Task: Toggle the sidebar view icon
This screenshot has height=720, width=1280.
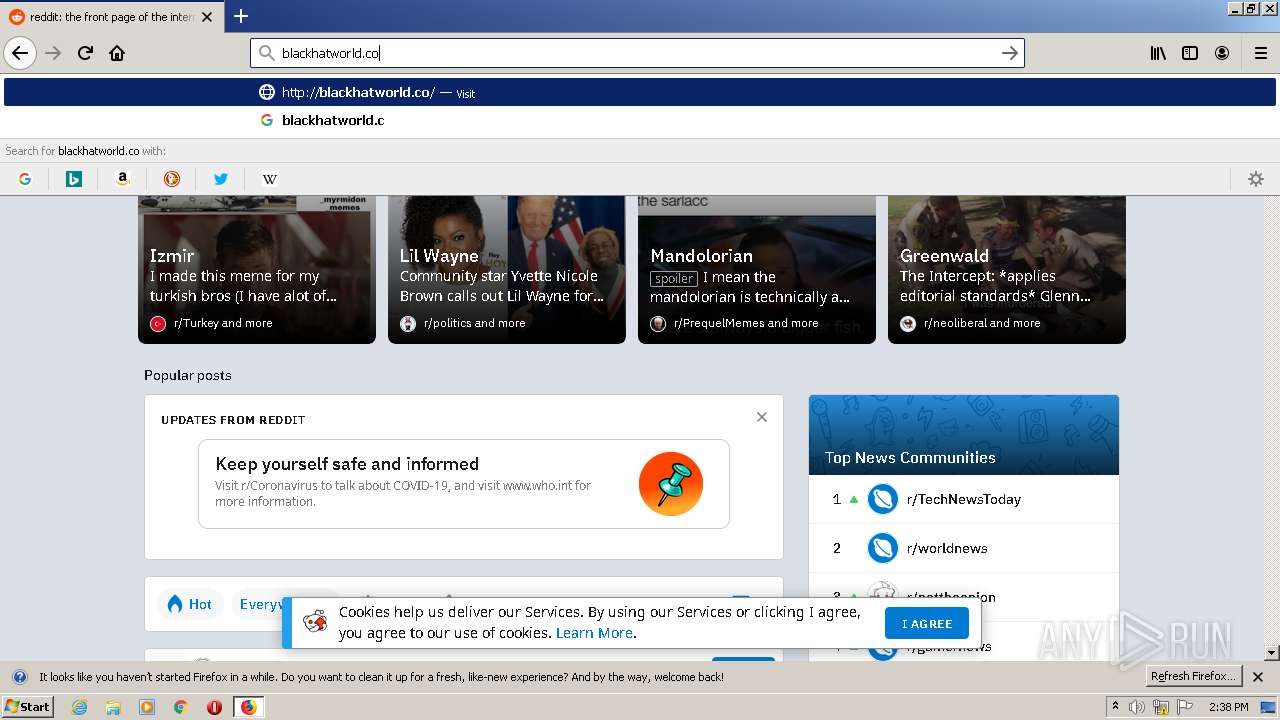Action: point(1190,53)
